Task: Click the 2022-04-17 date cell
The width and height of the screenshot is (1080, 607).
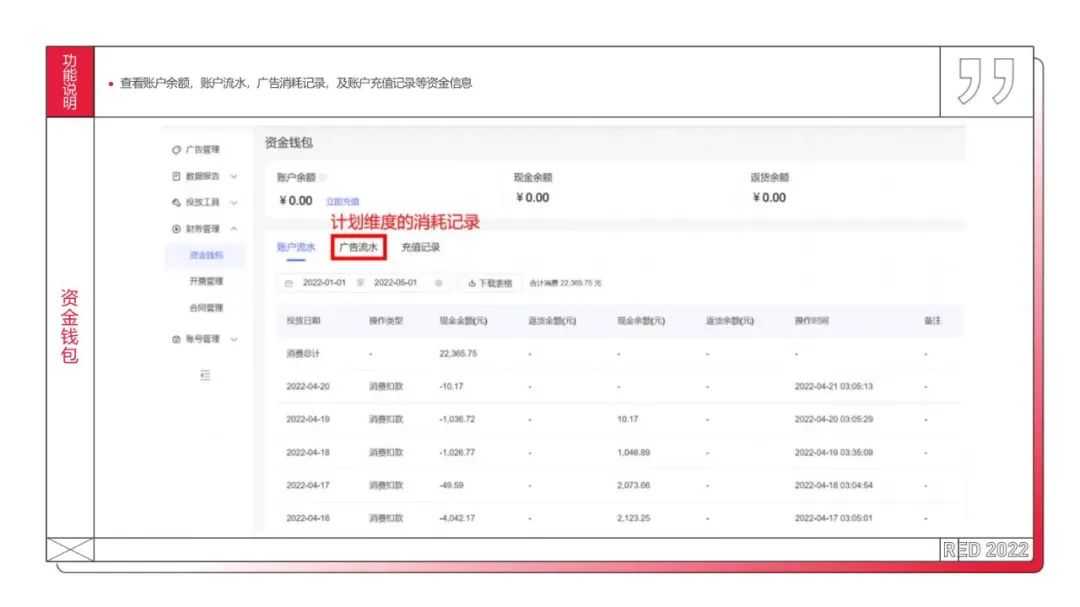Action: pos(308,485)
